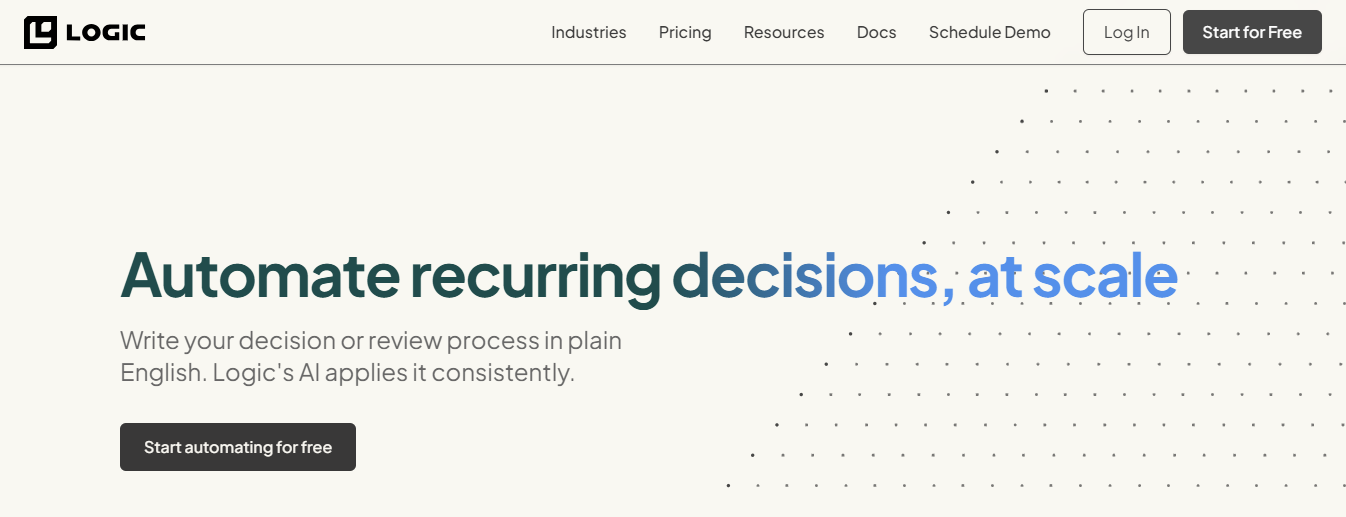
Task: Click the Start for Free button
Action: point(1251,32)
